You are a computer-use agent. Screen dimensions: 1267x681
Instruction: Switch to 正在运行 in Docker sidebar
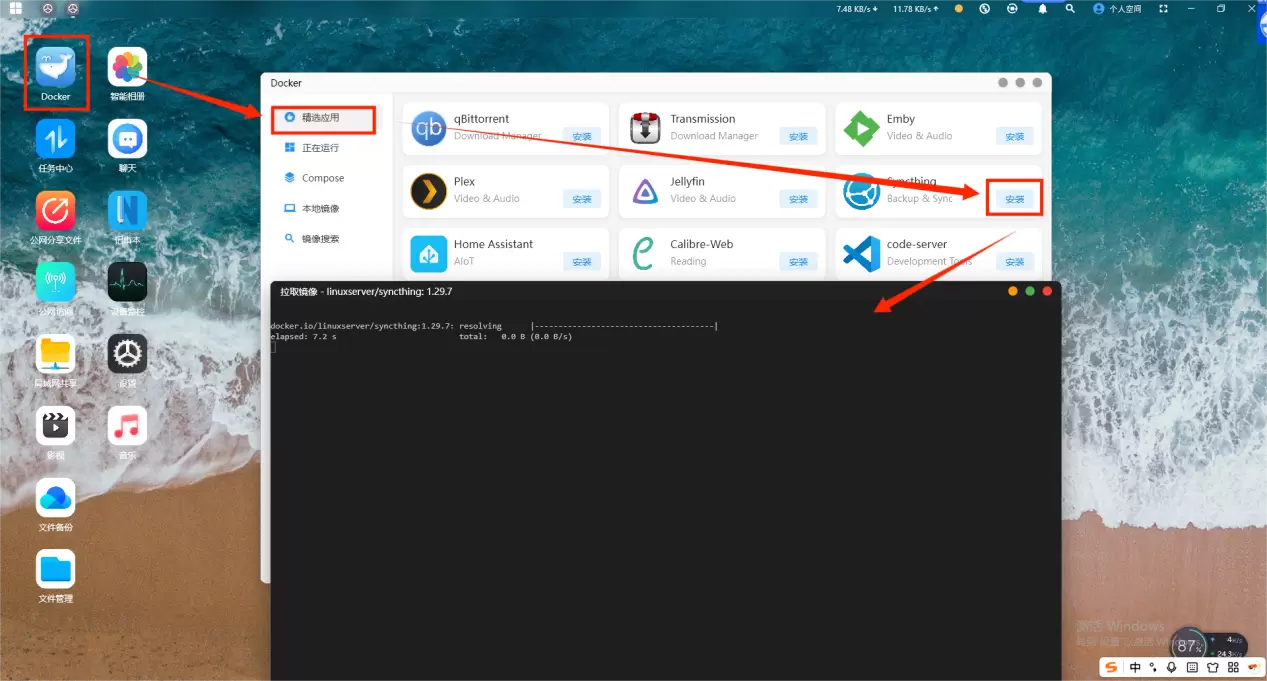click(320, 148)
